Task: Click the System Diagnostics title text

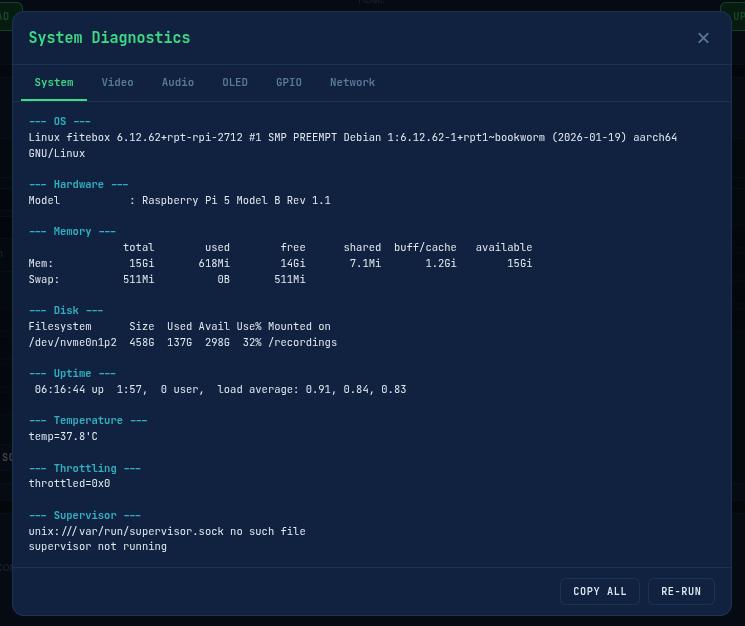Action: pyautogui.click(x=109, y=38)
